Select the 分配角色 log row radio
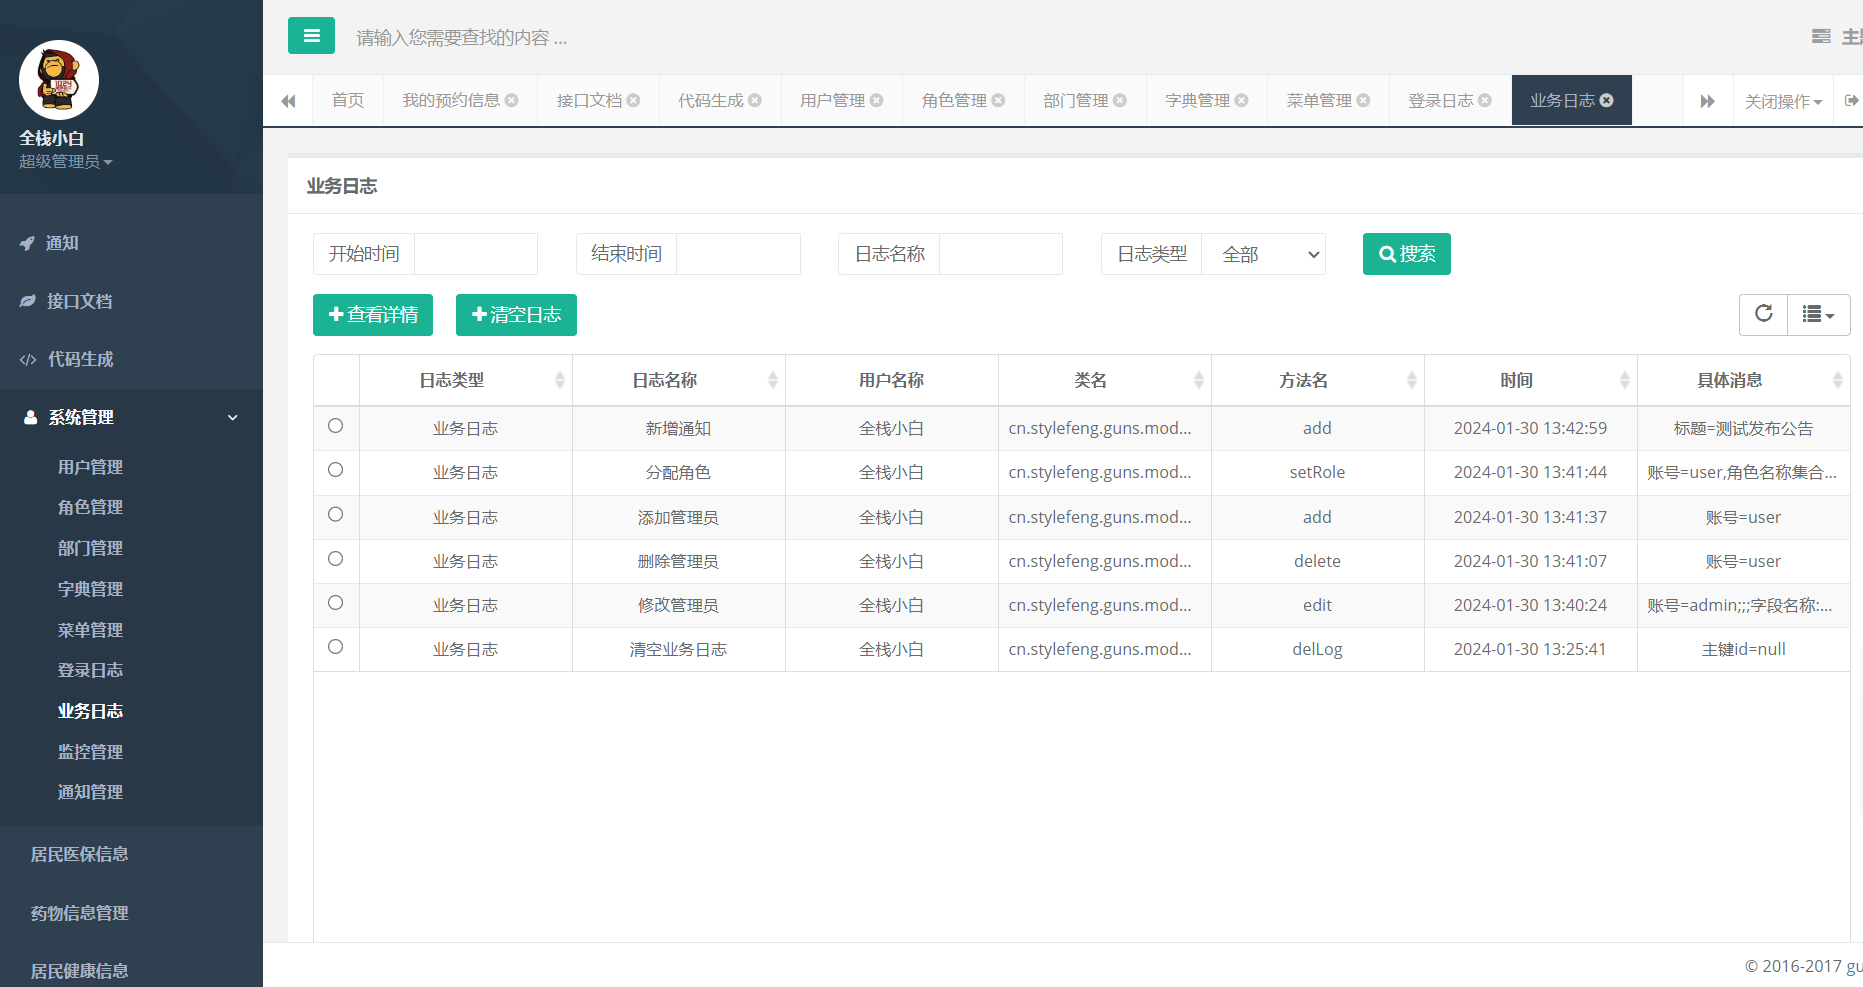 point(336,470)
